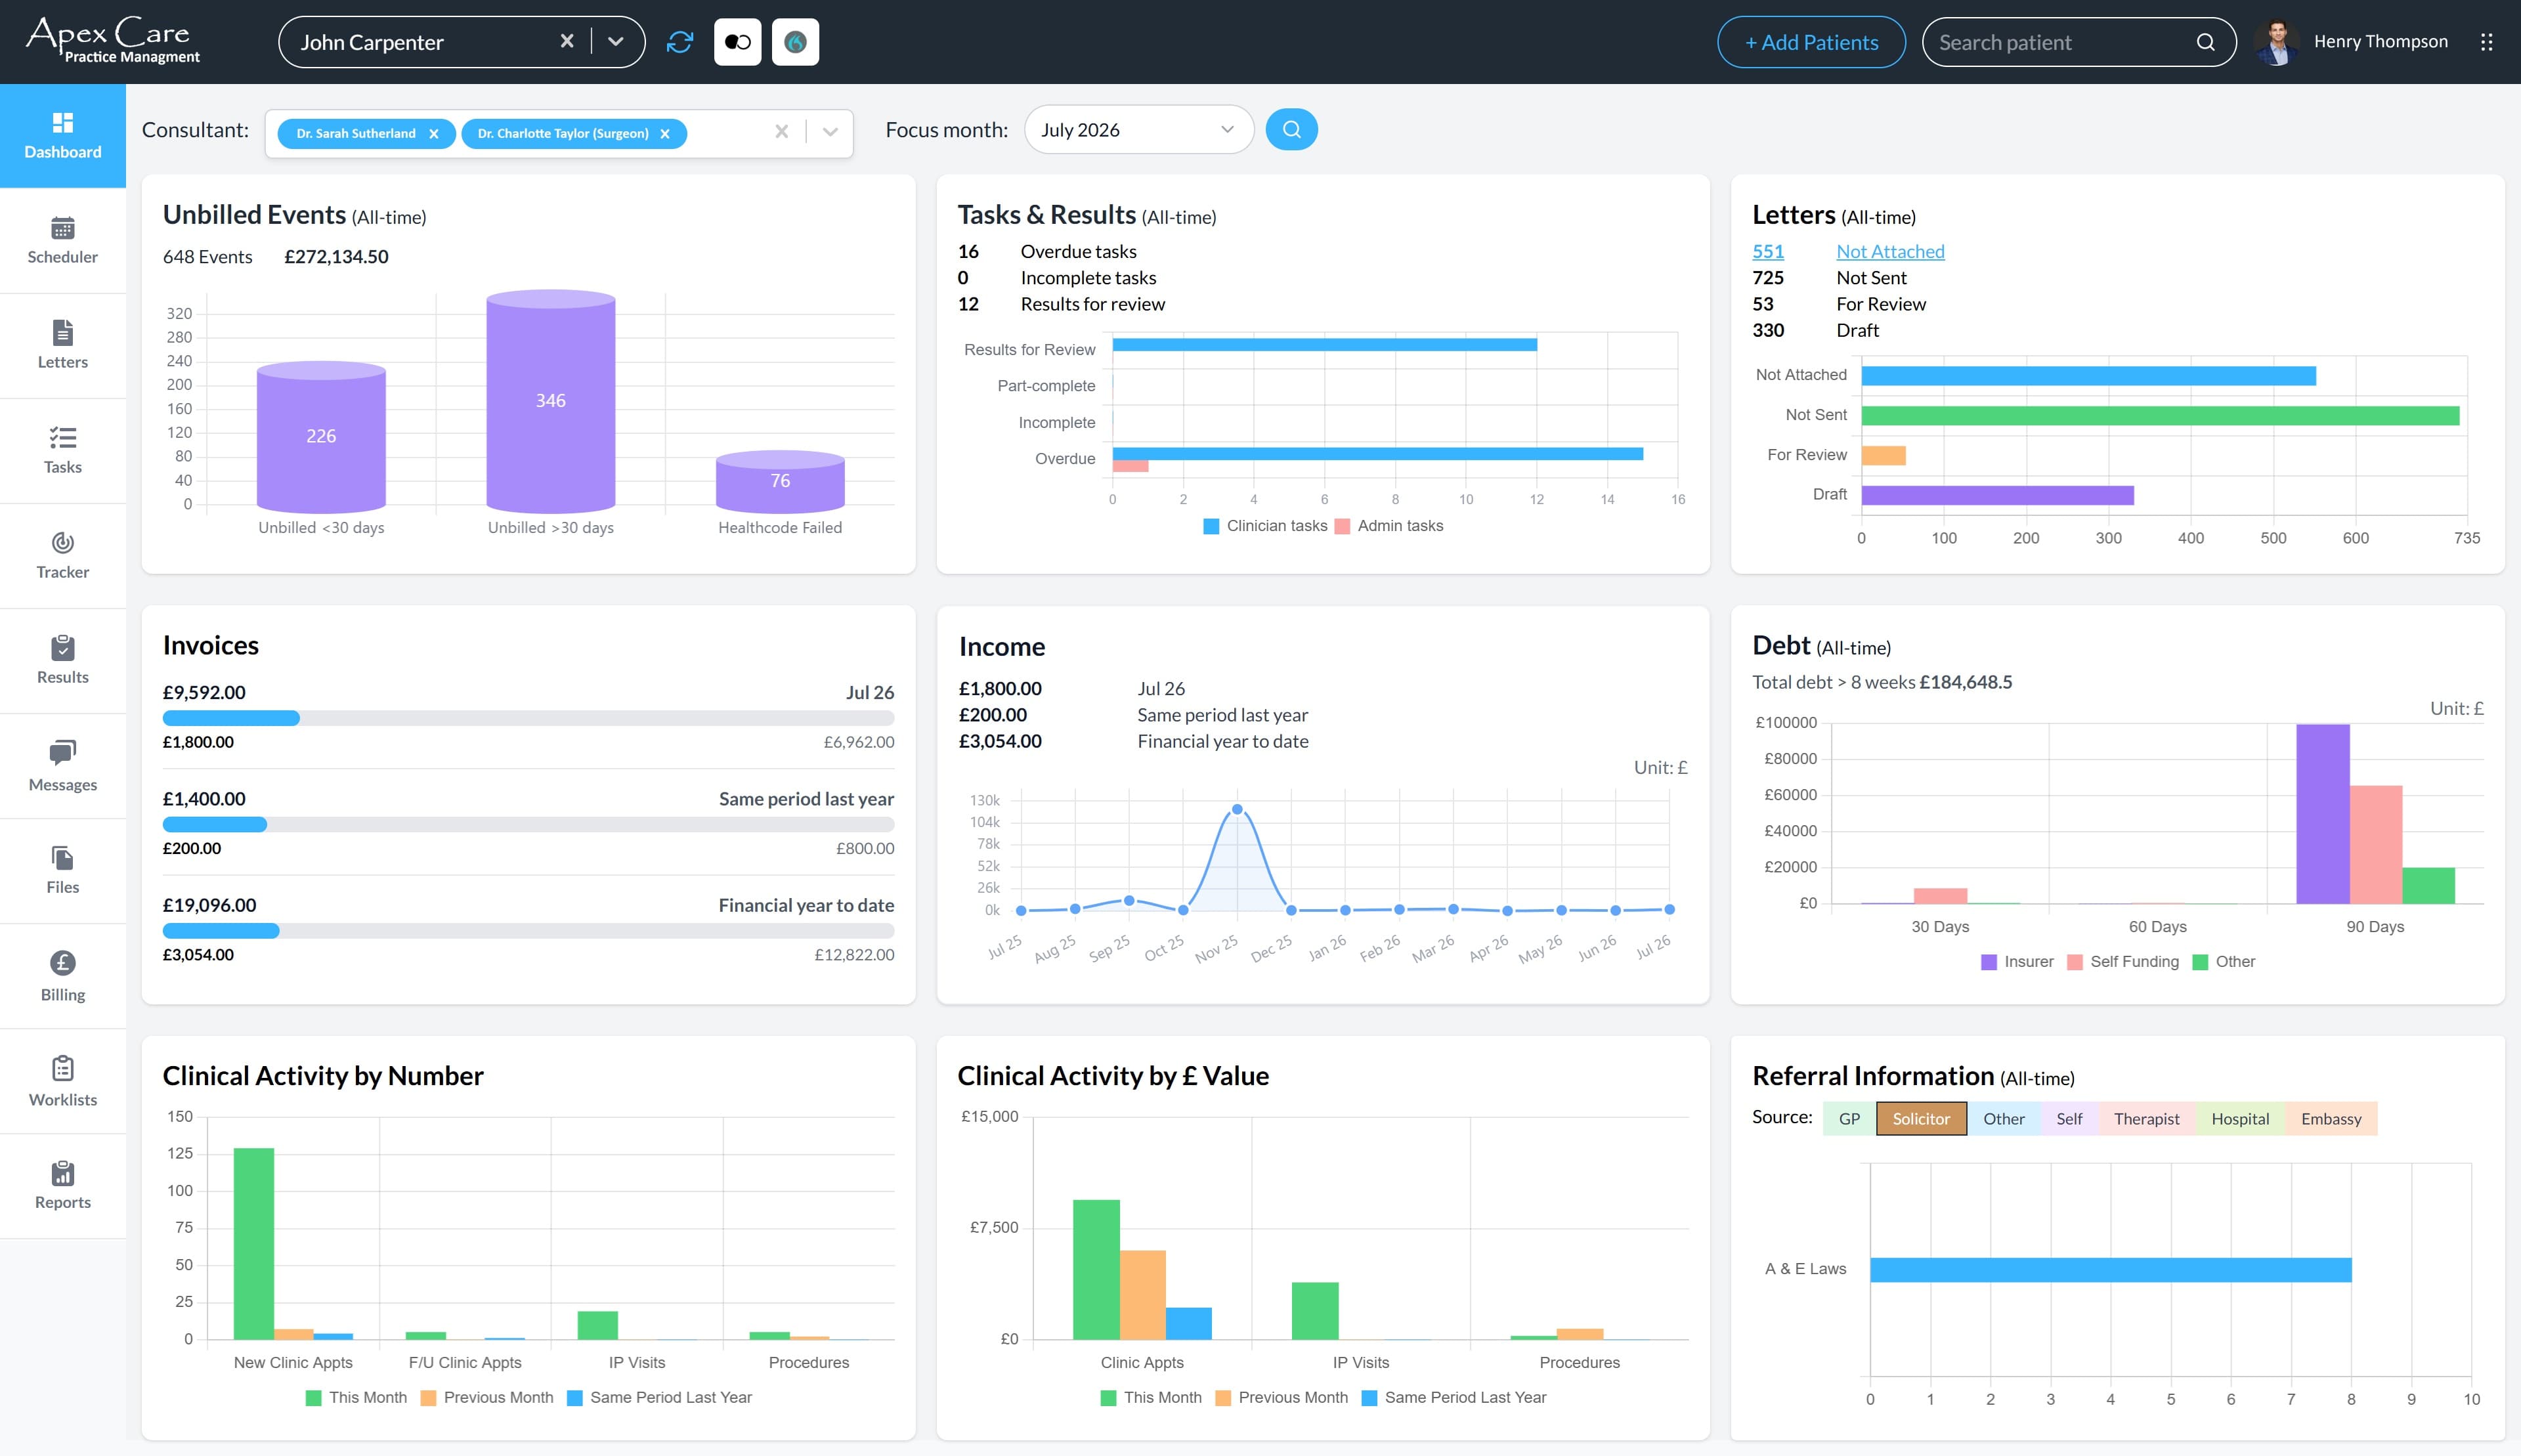2521x1456 pixels.
Task: Click the Unbilled >30 days cylinder bar
Action: coord(551,402)
